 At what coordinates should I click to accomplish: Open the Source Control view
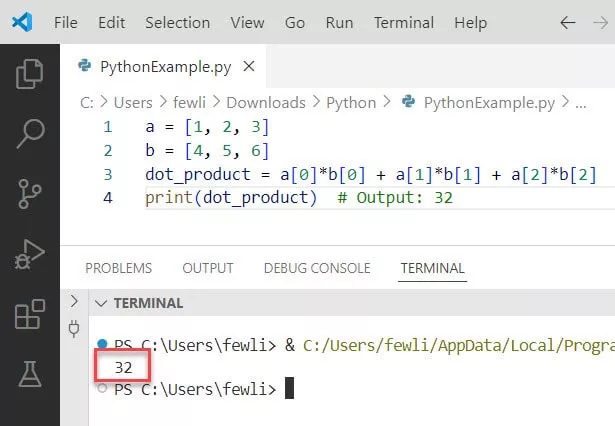click(30, 192)
